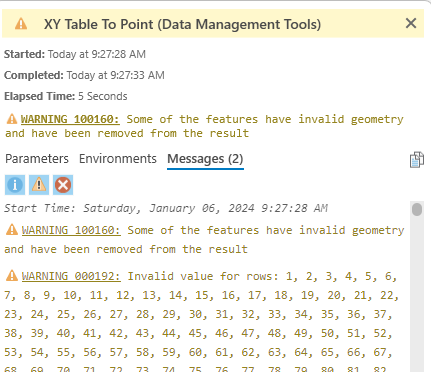431x372 pixels.
Task: Open the WARNING 000192 help link
Action: pos(71,276)
